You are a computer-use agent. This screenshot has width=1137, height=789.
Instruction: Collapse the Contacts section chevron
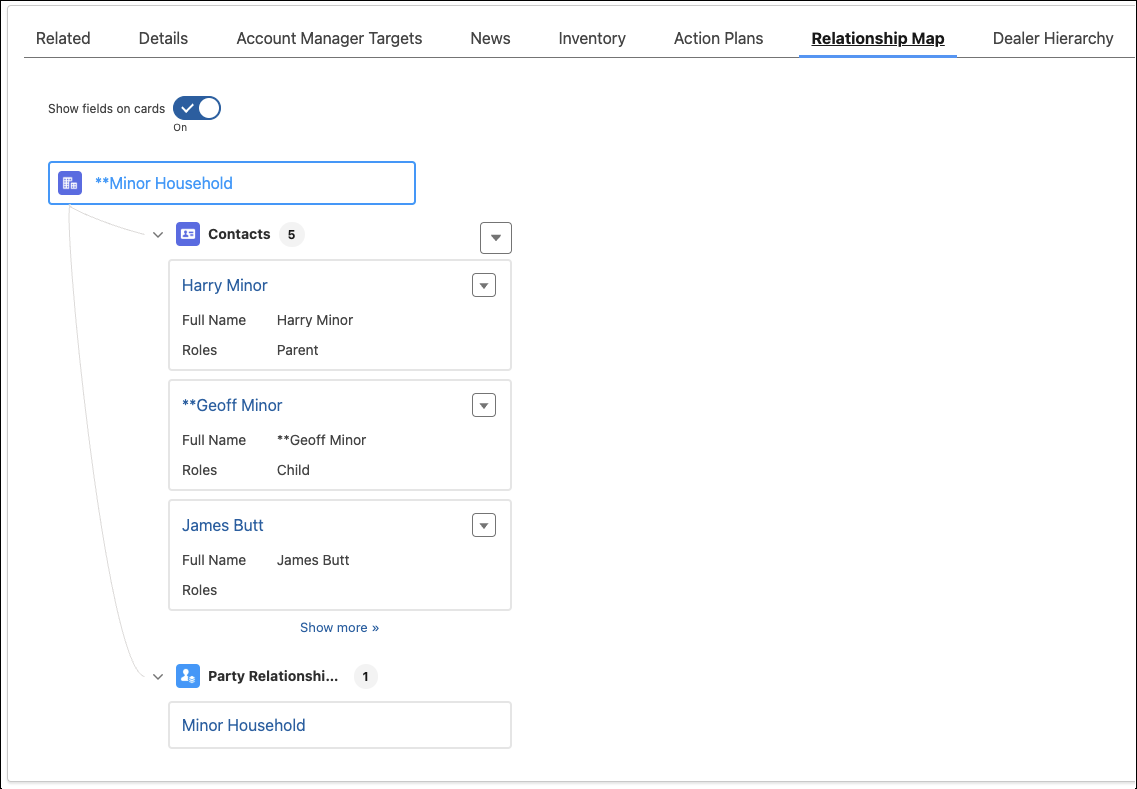coord(158,235)
